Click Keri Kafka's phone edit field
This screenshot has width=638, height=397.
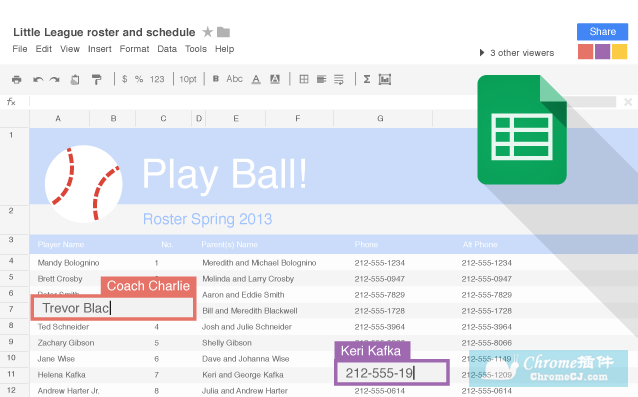(392, 372)
